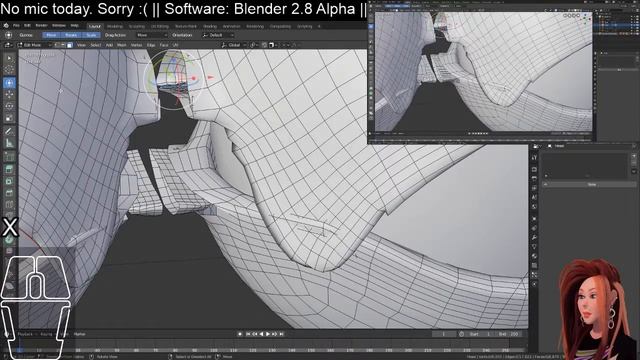Image resolution: width=640 pixels, height=360 pixels.
Task: Open the Face menu
Action: (164, 45)
